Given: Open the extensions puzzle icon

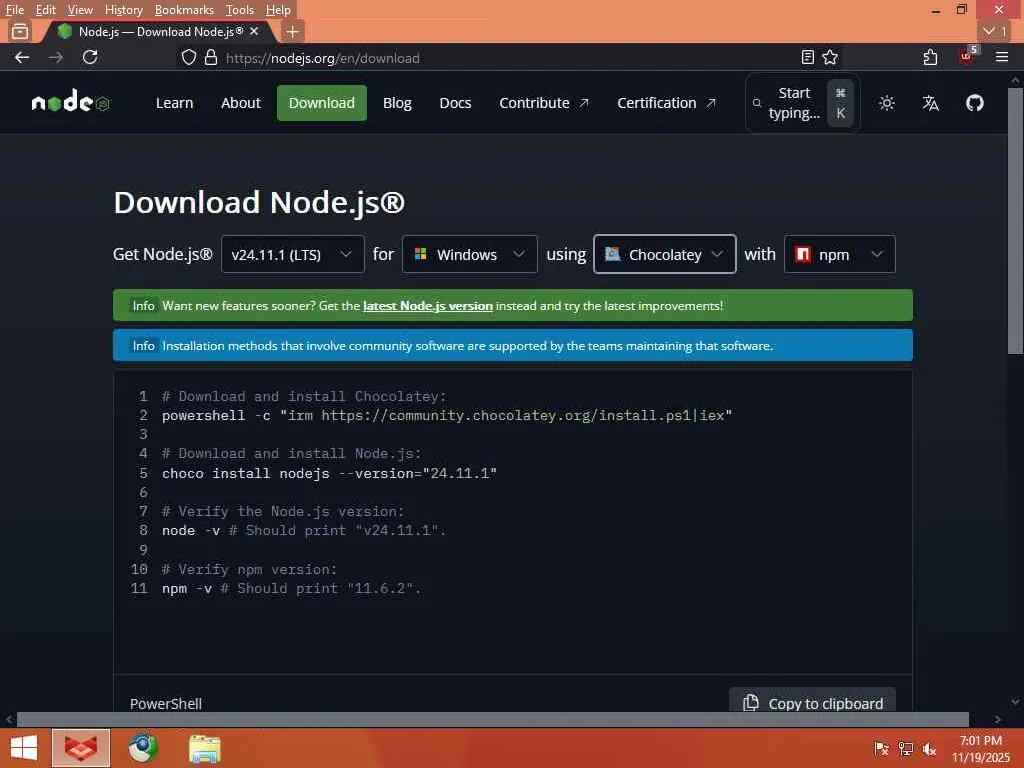Looking at the screenshot, I should coord(931,57).
